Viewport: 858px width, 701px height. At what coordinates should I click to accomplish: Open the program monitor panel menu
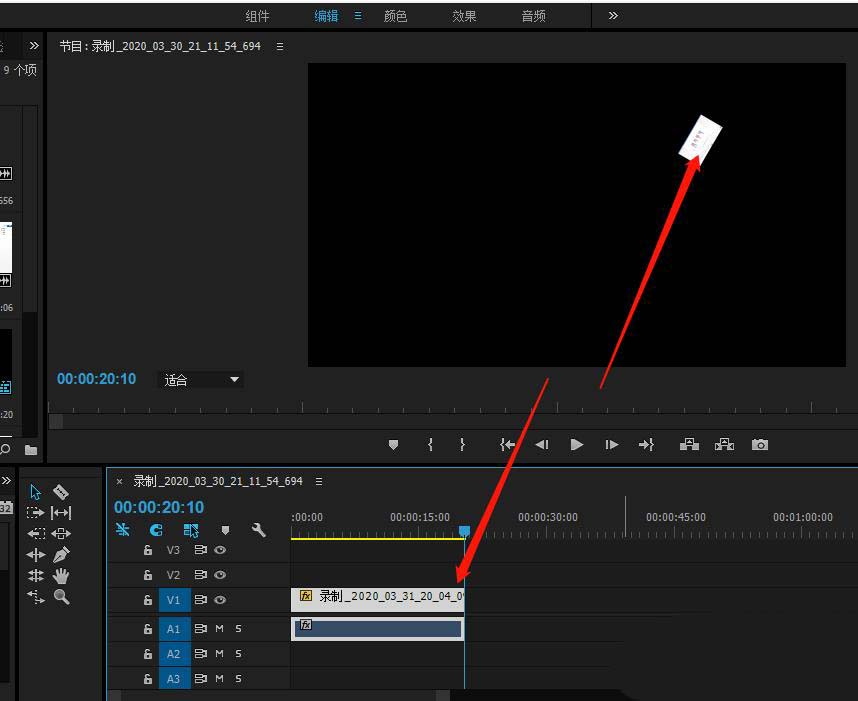[x=280, y=47]
